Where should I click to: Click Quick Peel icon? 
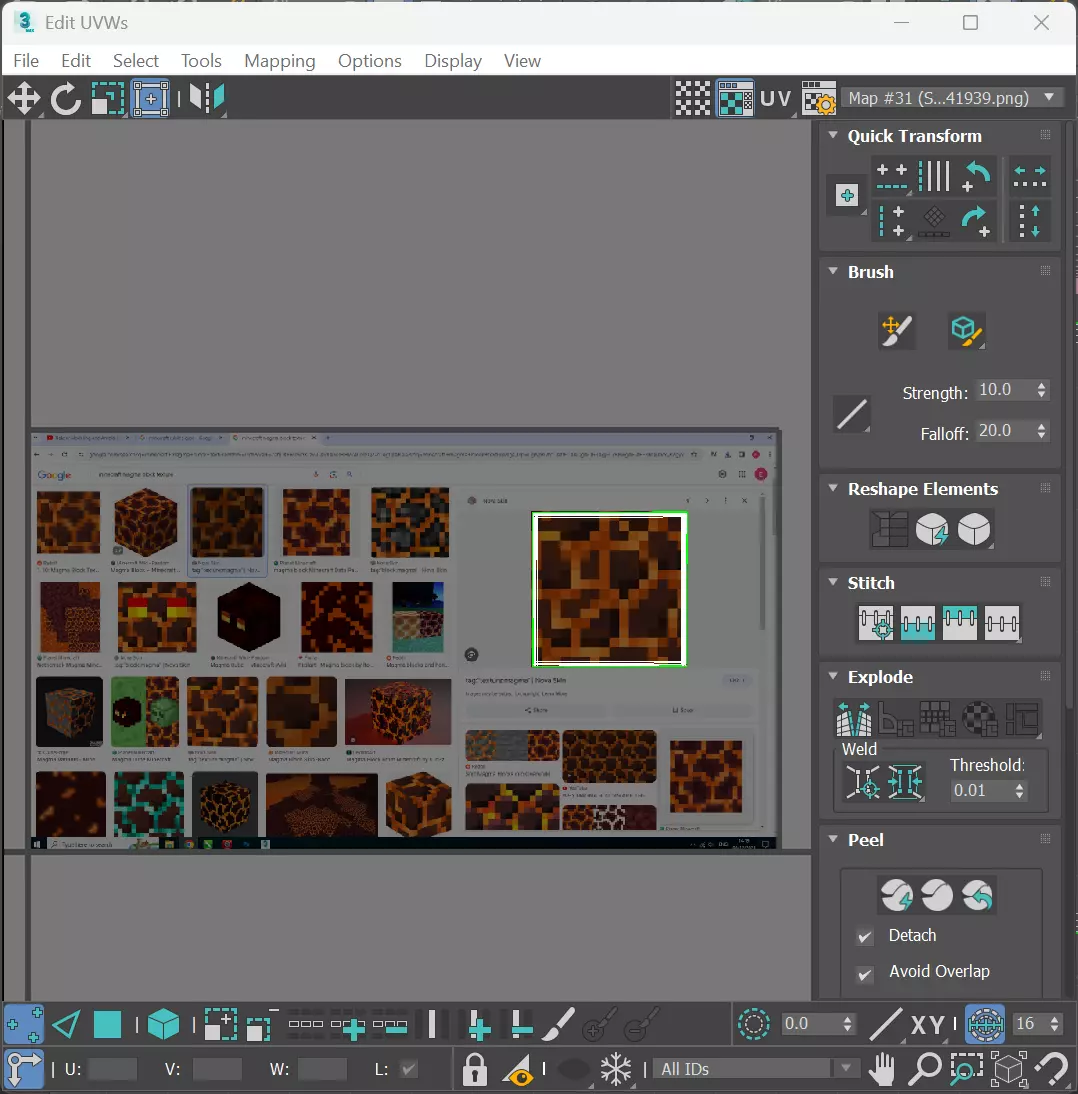(896, 895)
